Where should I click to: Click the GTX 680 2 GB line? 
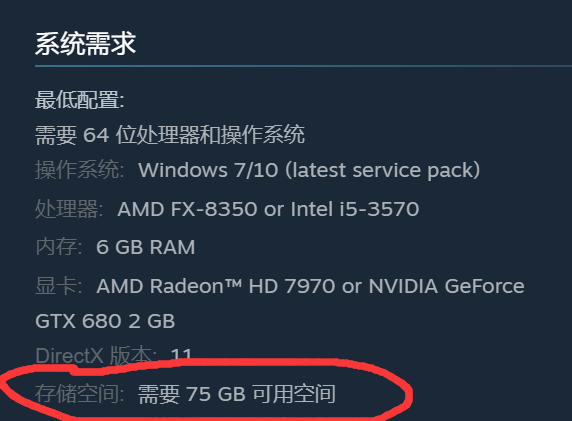pos(105,321)
